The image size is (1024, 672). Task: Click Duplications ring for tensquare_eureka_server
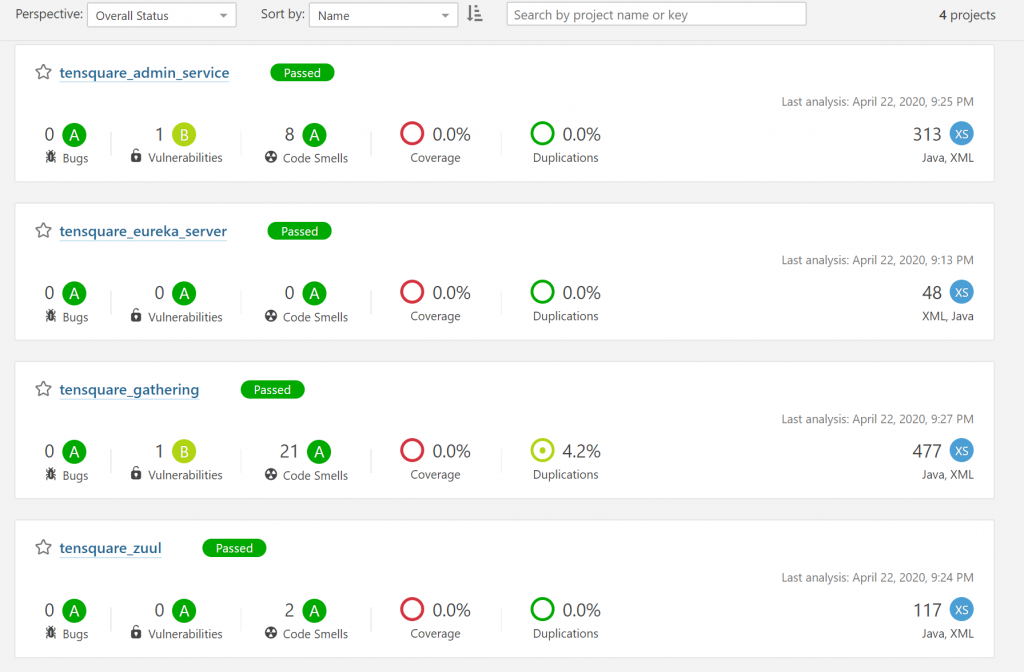543,292
